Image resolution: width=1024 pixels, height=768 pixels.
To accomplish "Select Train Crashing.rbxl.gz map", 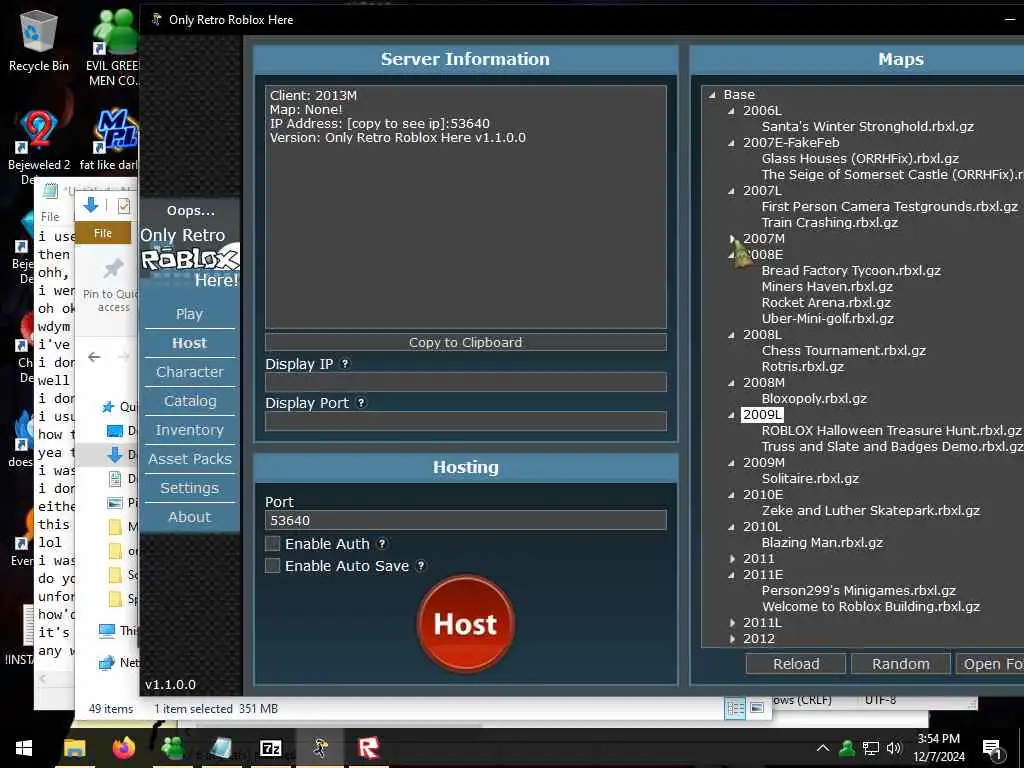I will pos(829,223).
